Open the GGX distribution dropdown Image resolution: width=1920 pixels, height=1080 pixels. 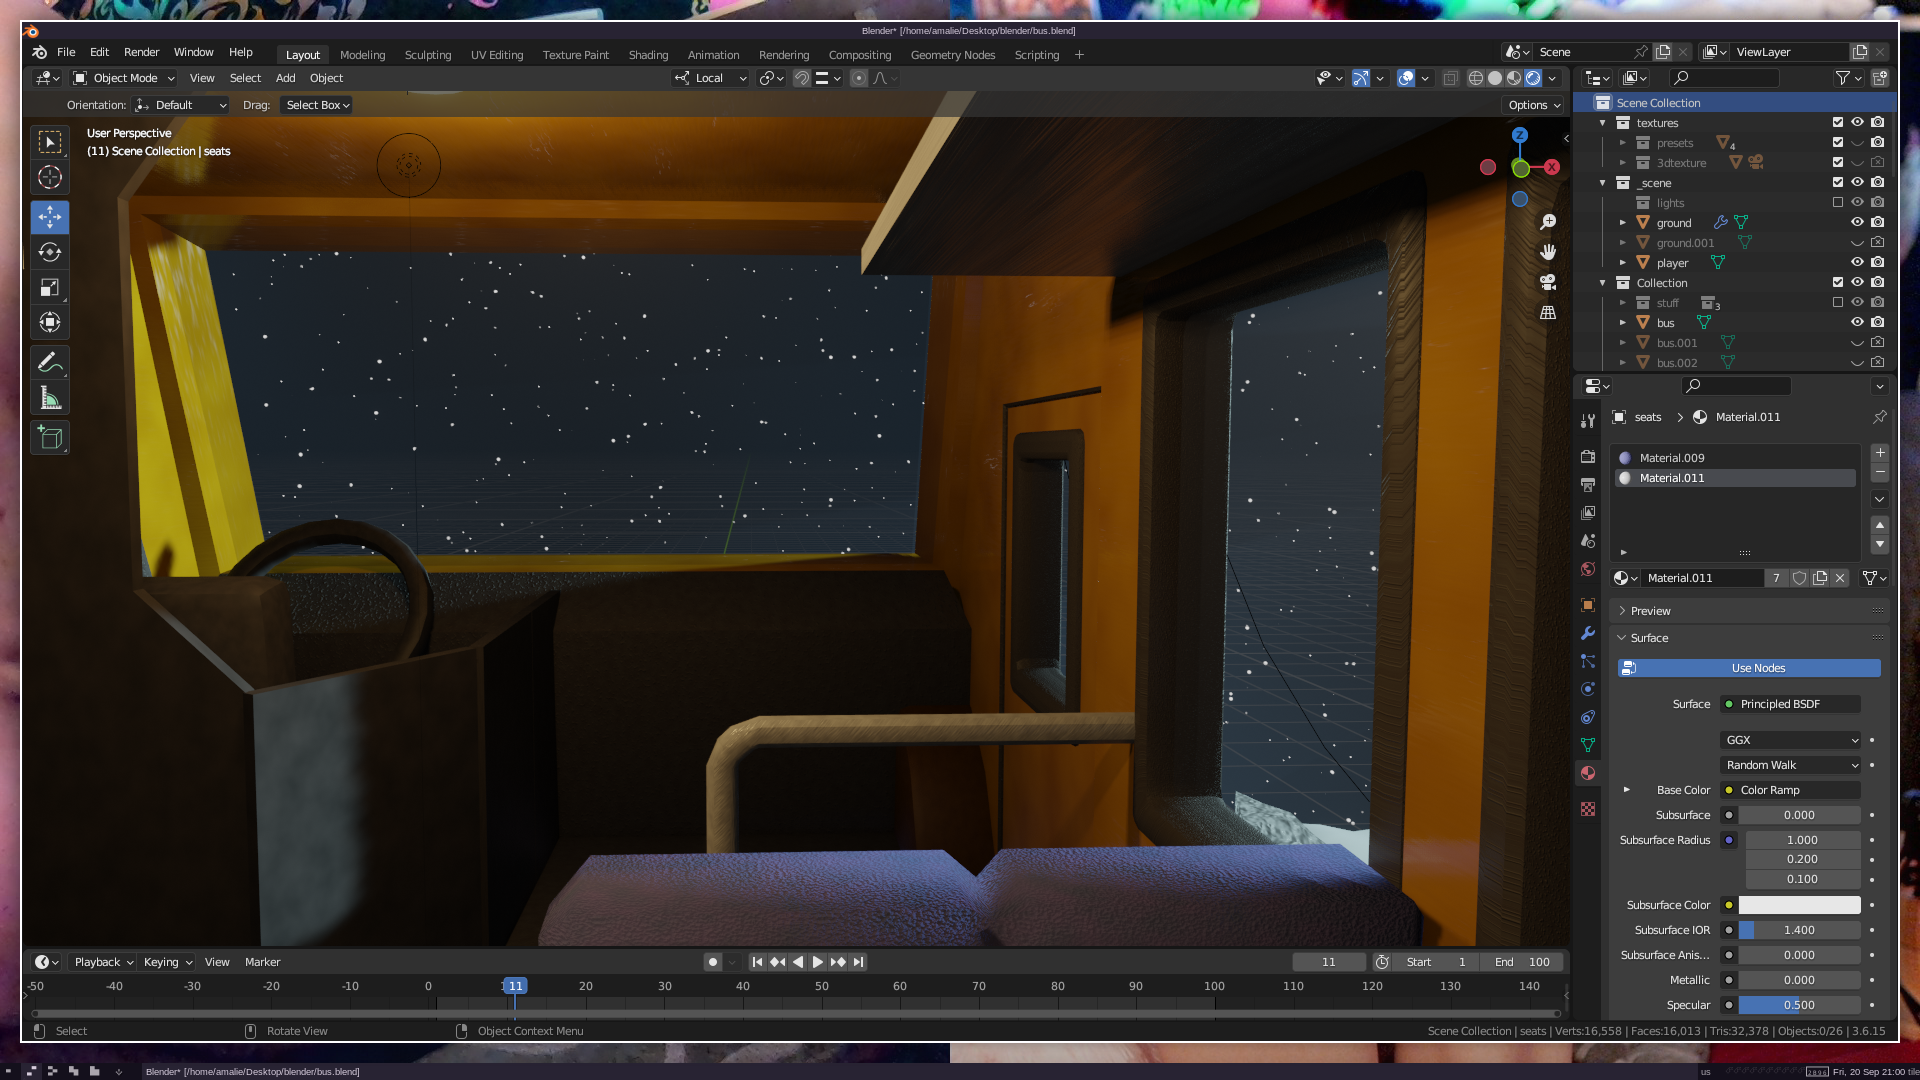click(x=1790, y=740)
